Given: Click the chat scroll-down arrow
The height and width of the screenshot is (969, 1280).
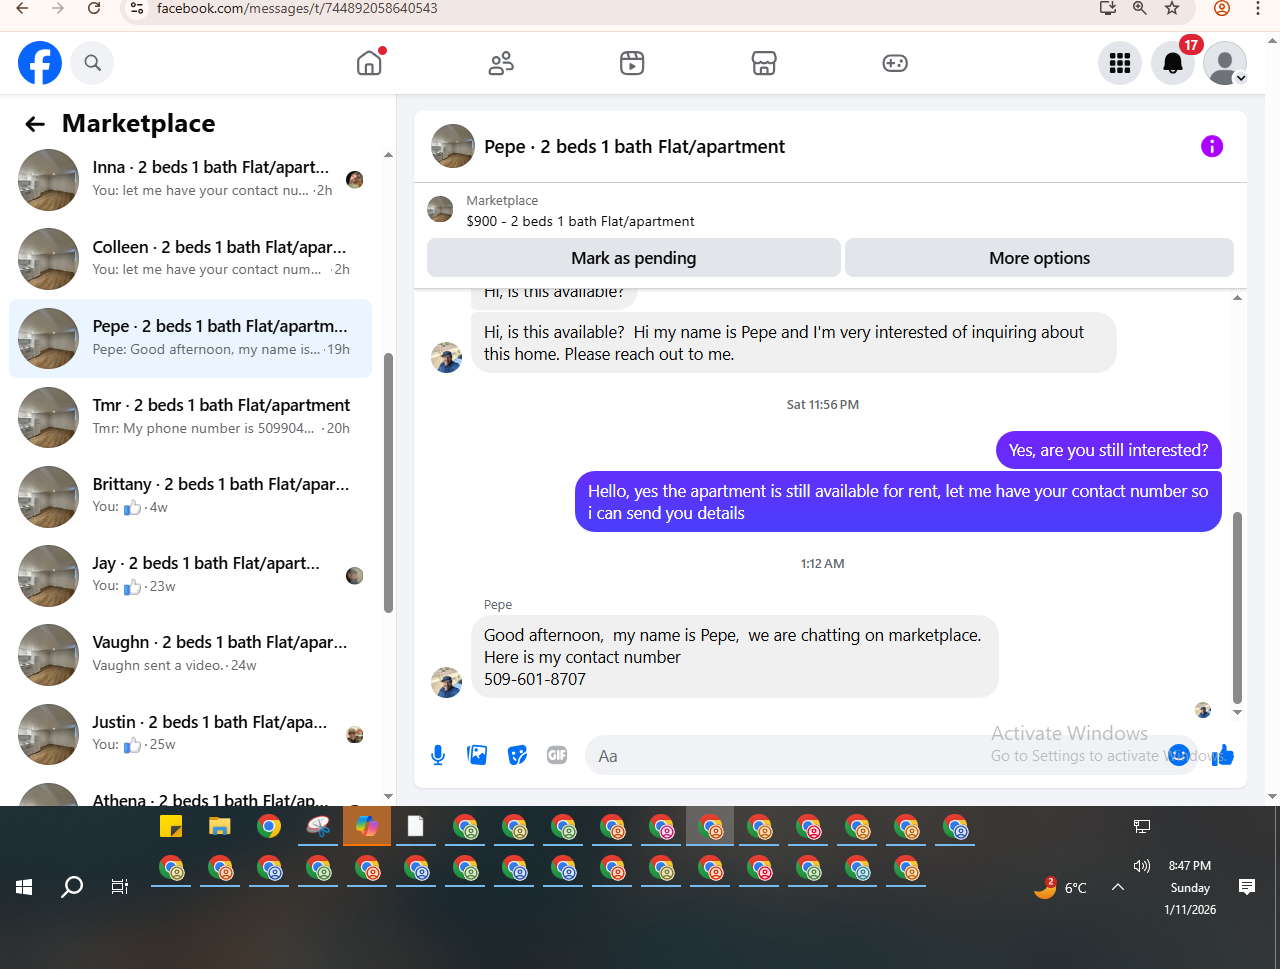Looking at the screenshot, I should tap(1237, 712).
